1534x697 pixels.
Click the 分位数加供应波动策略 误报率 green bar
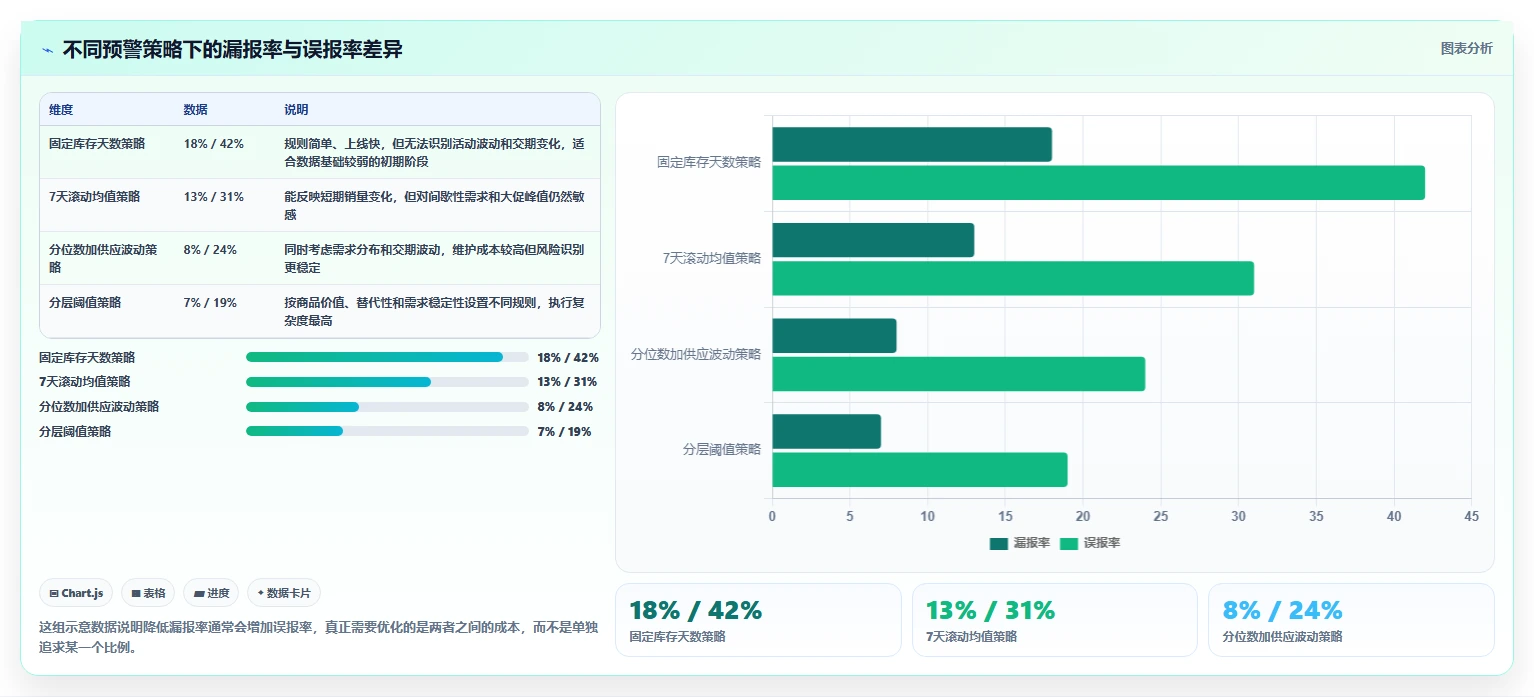pyautogui.click(x=958, y=374)
